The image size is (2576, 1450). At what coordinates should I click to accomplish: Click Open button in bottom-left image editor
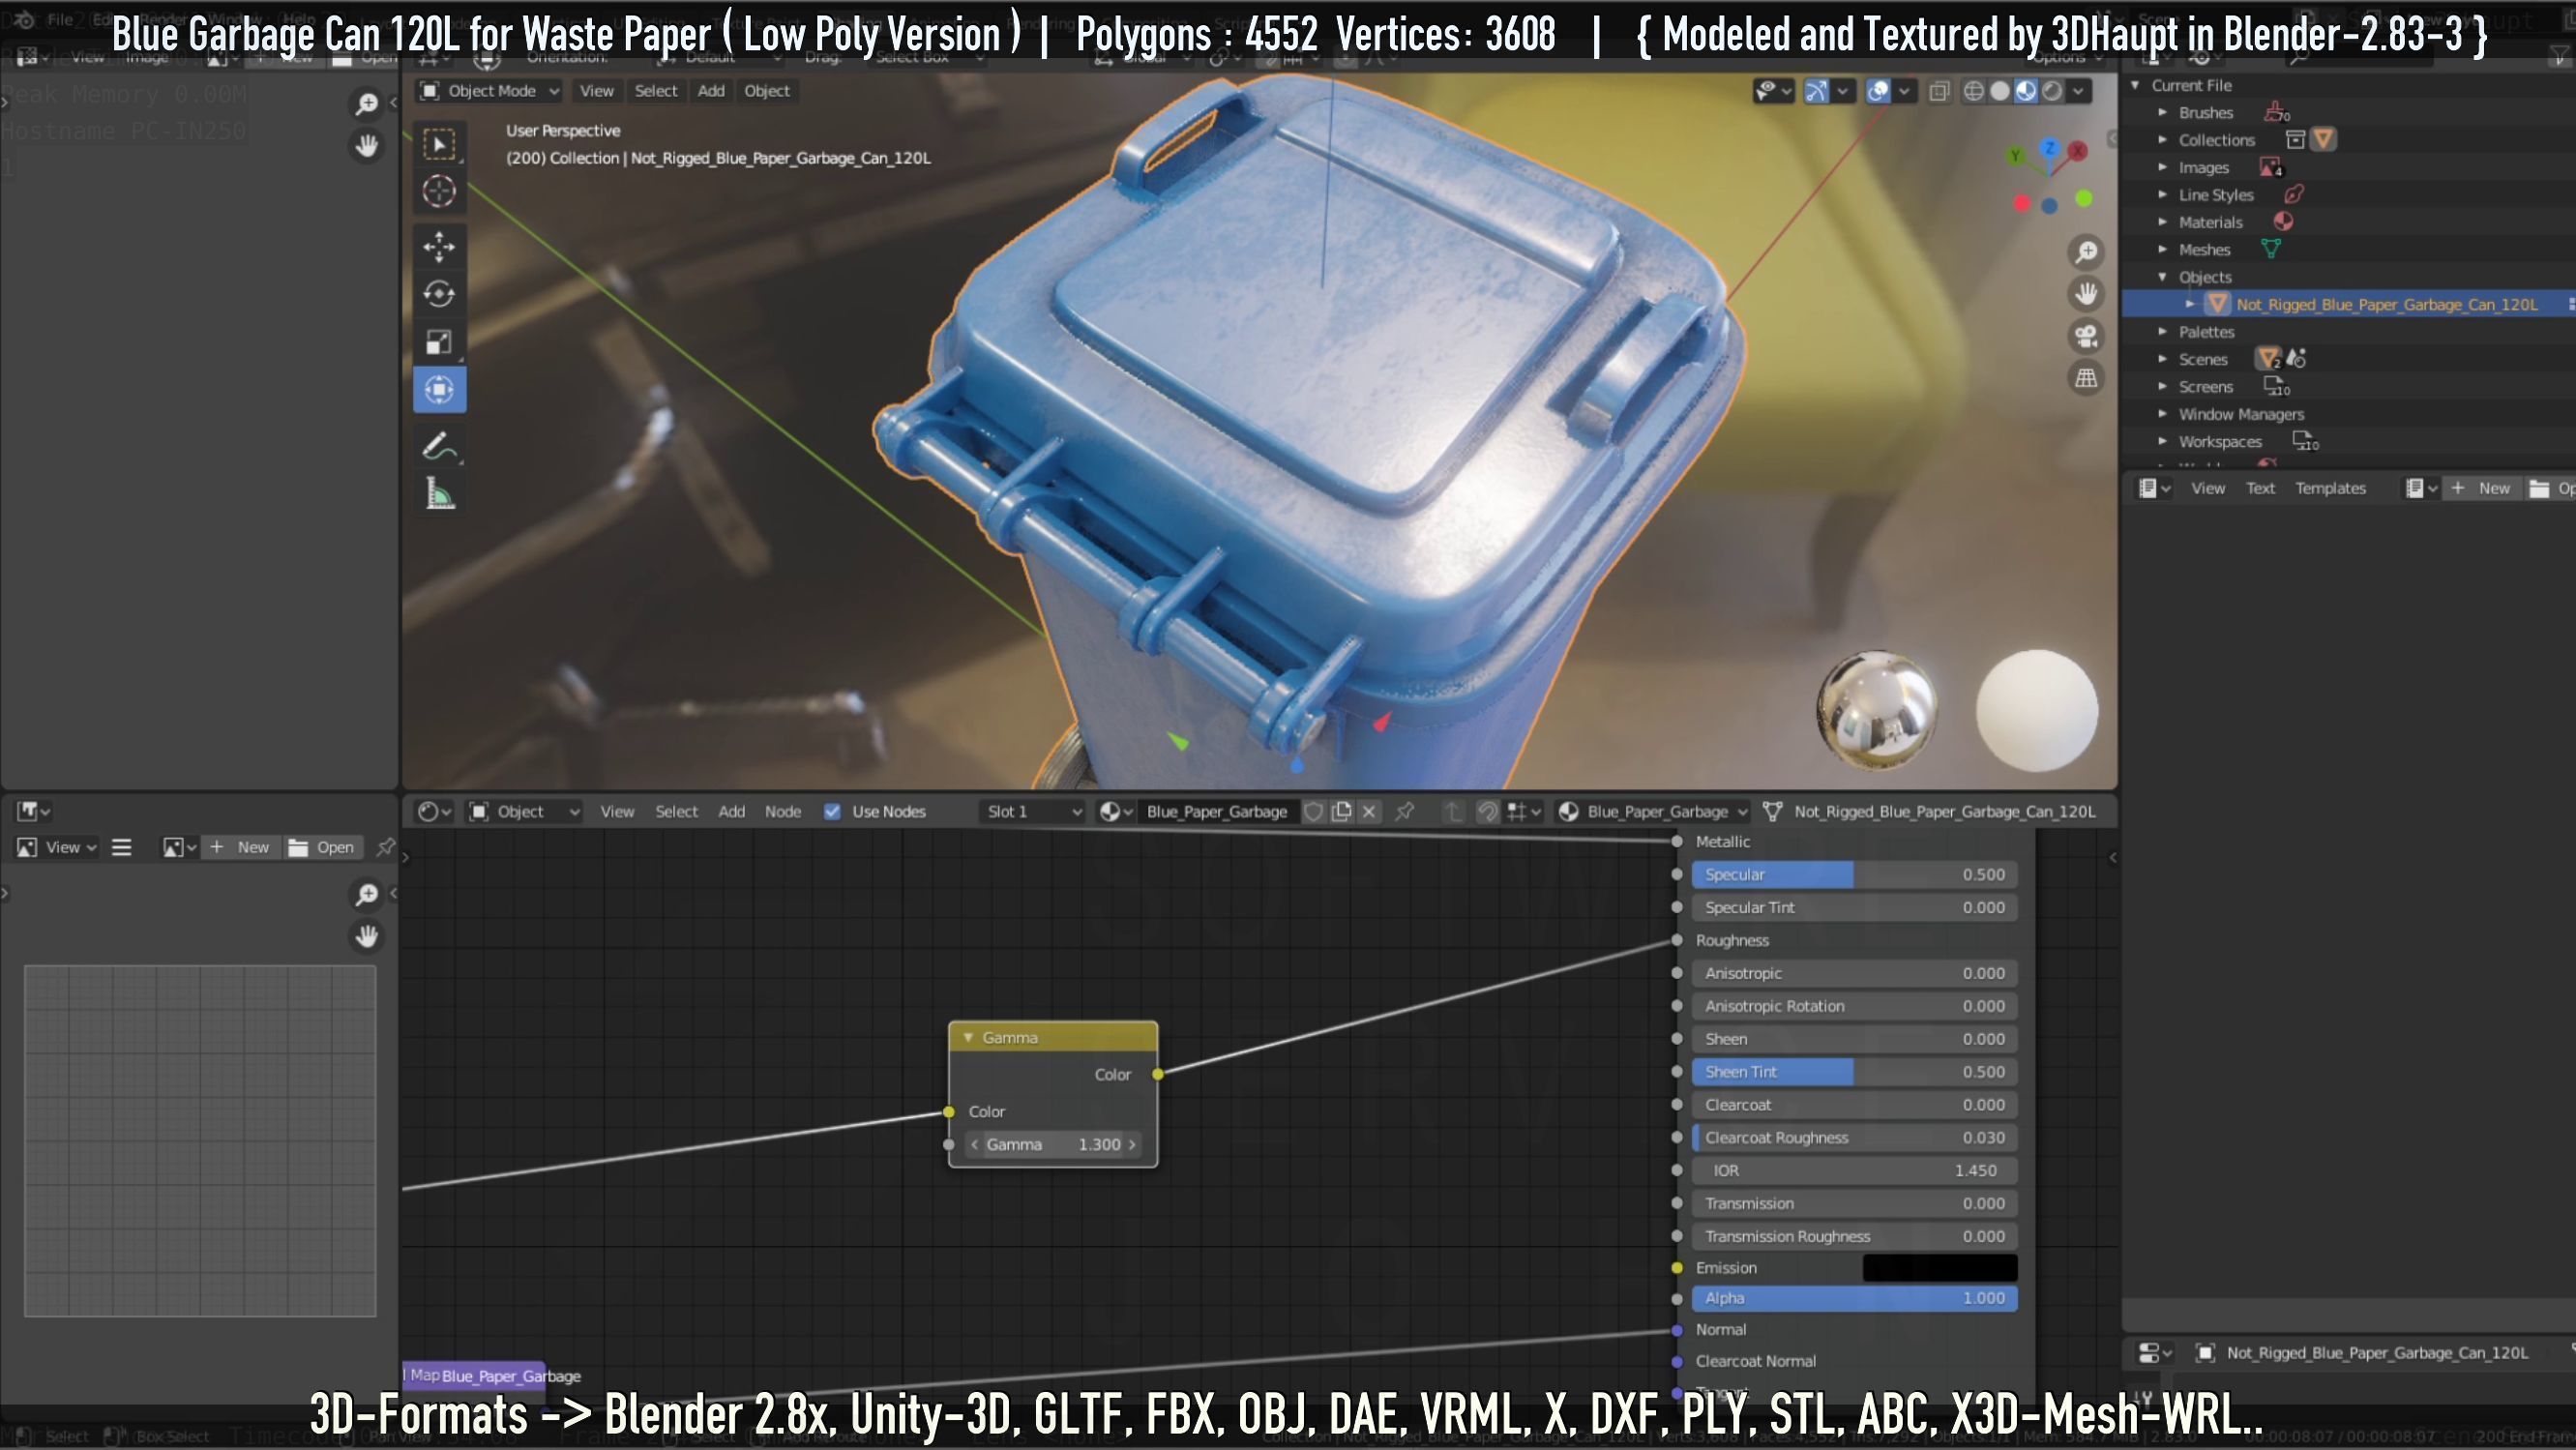[322, 848]
